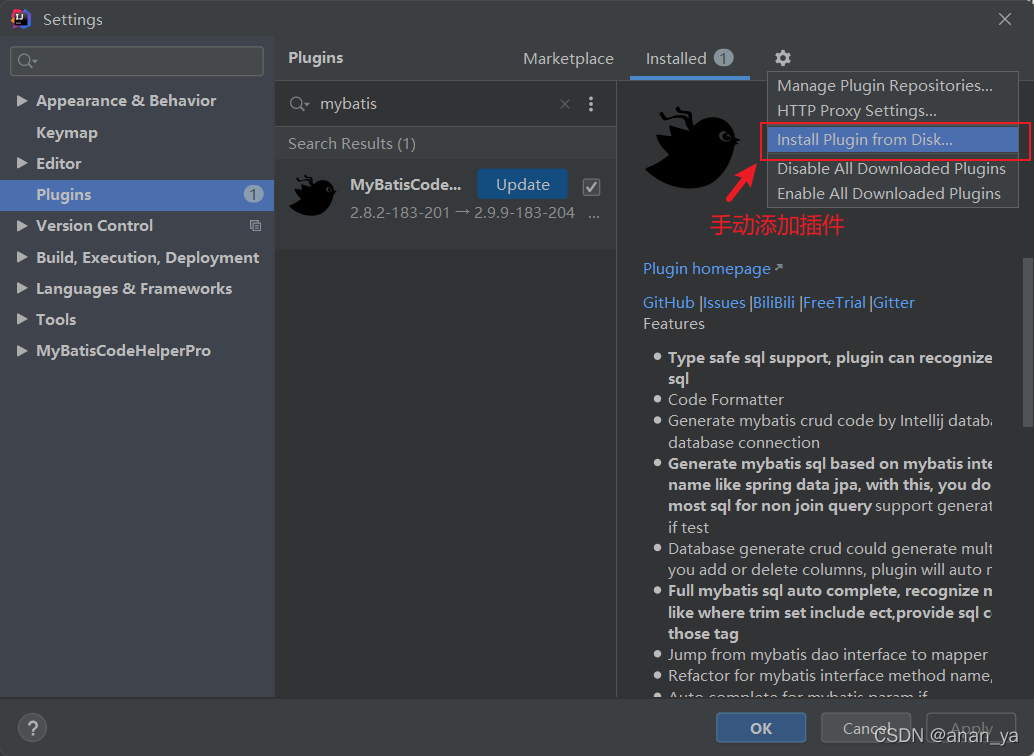Switch to the Marketplace tab
This screenshot has width=1034, height=756.
pos(568,59)
